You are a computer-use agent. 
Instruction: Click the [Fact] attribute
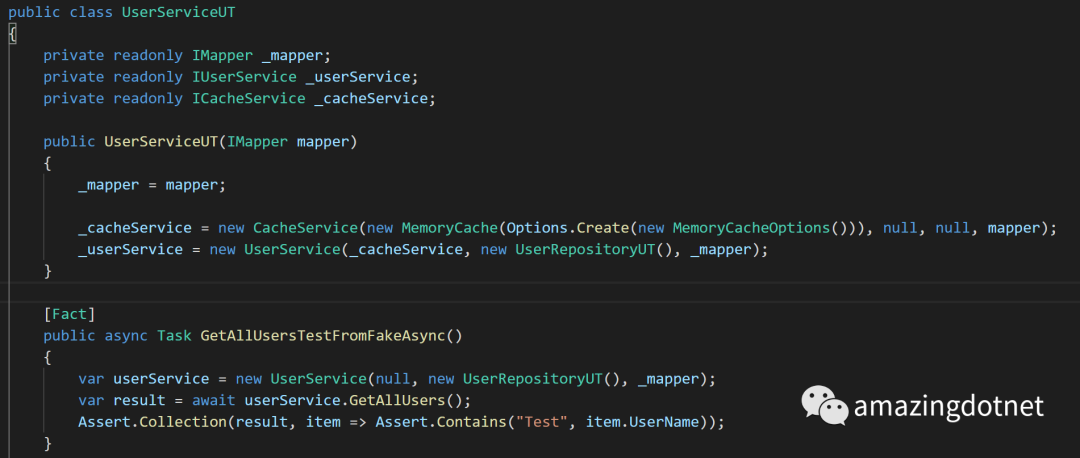[70, 314]
